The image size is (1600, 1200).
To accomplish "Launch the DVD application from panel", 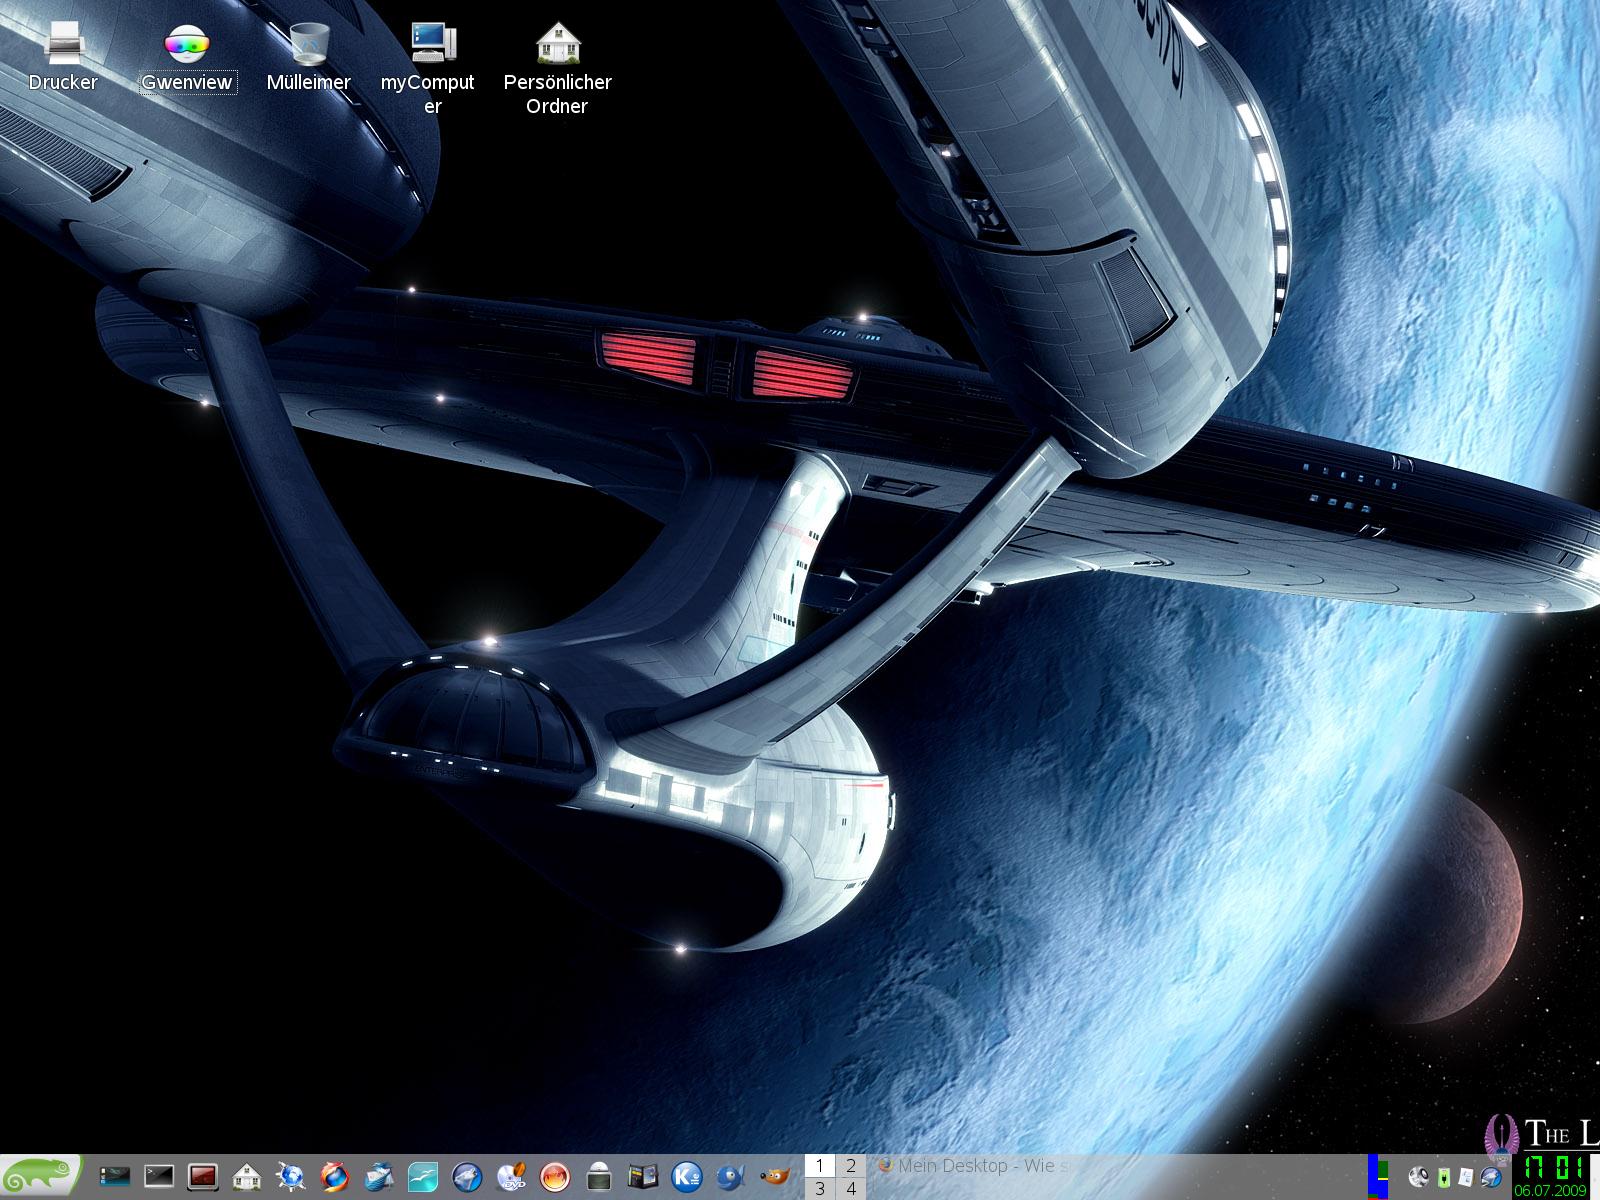I will click(x=511, y=1176).
